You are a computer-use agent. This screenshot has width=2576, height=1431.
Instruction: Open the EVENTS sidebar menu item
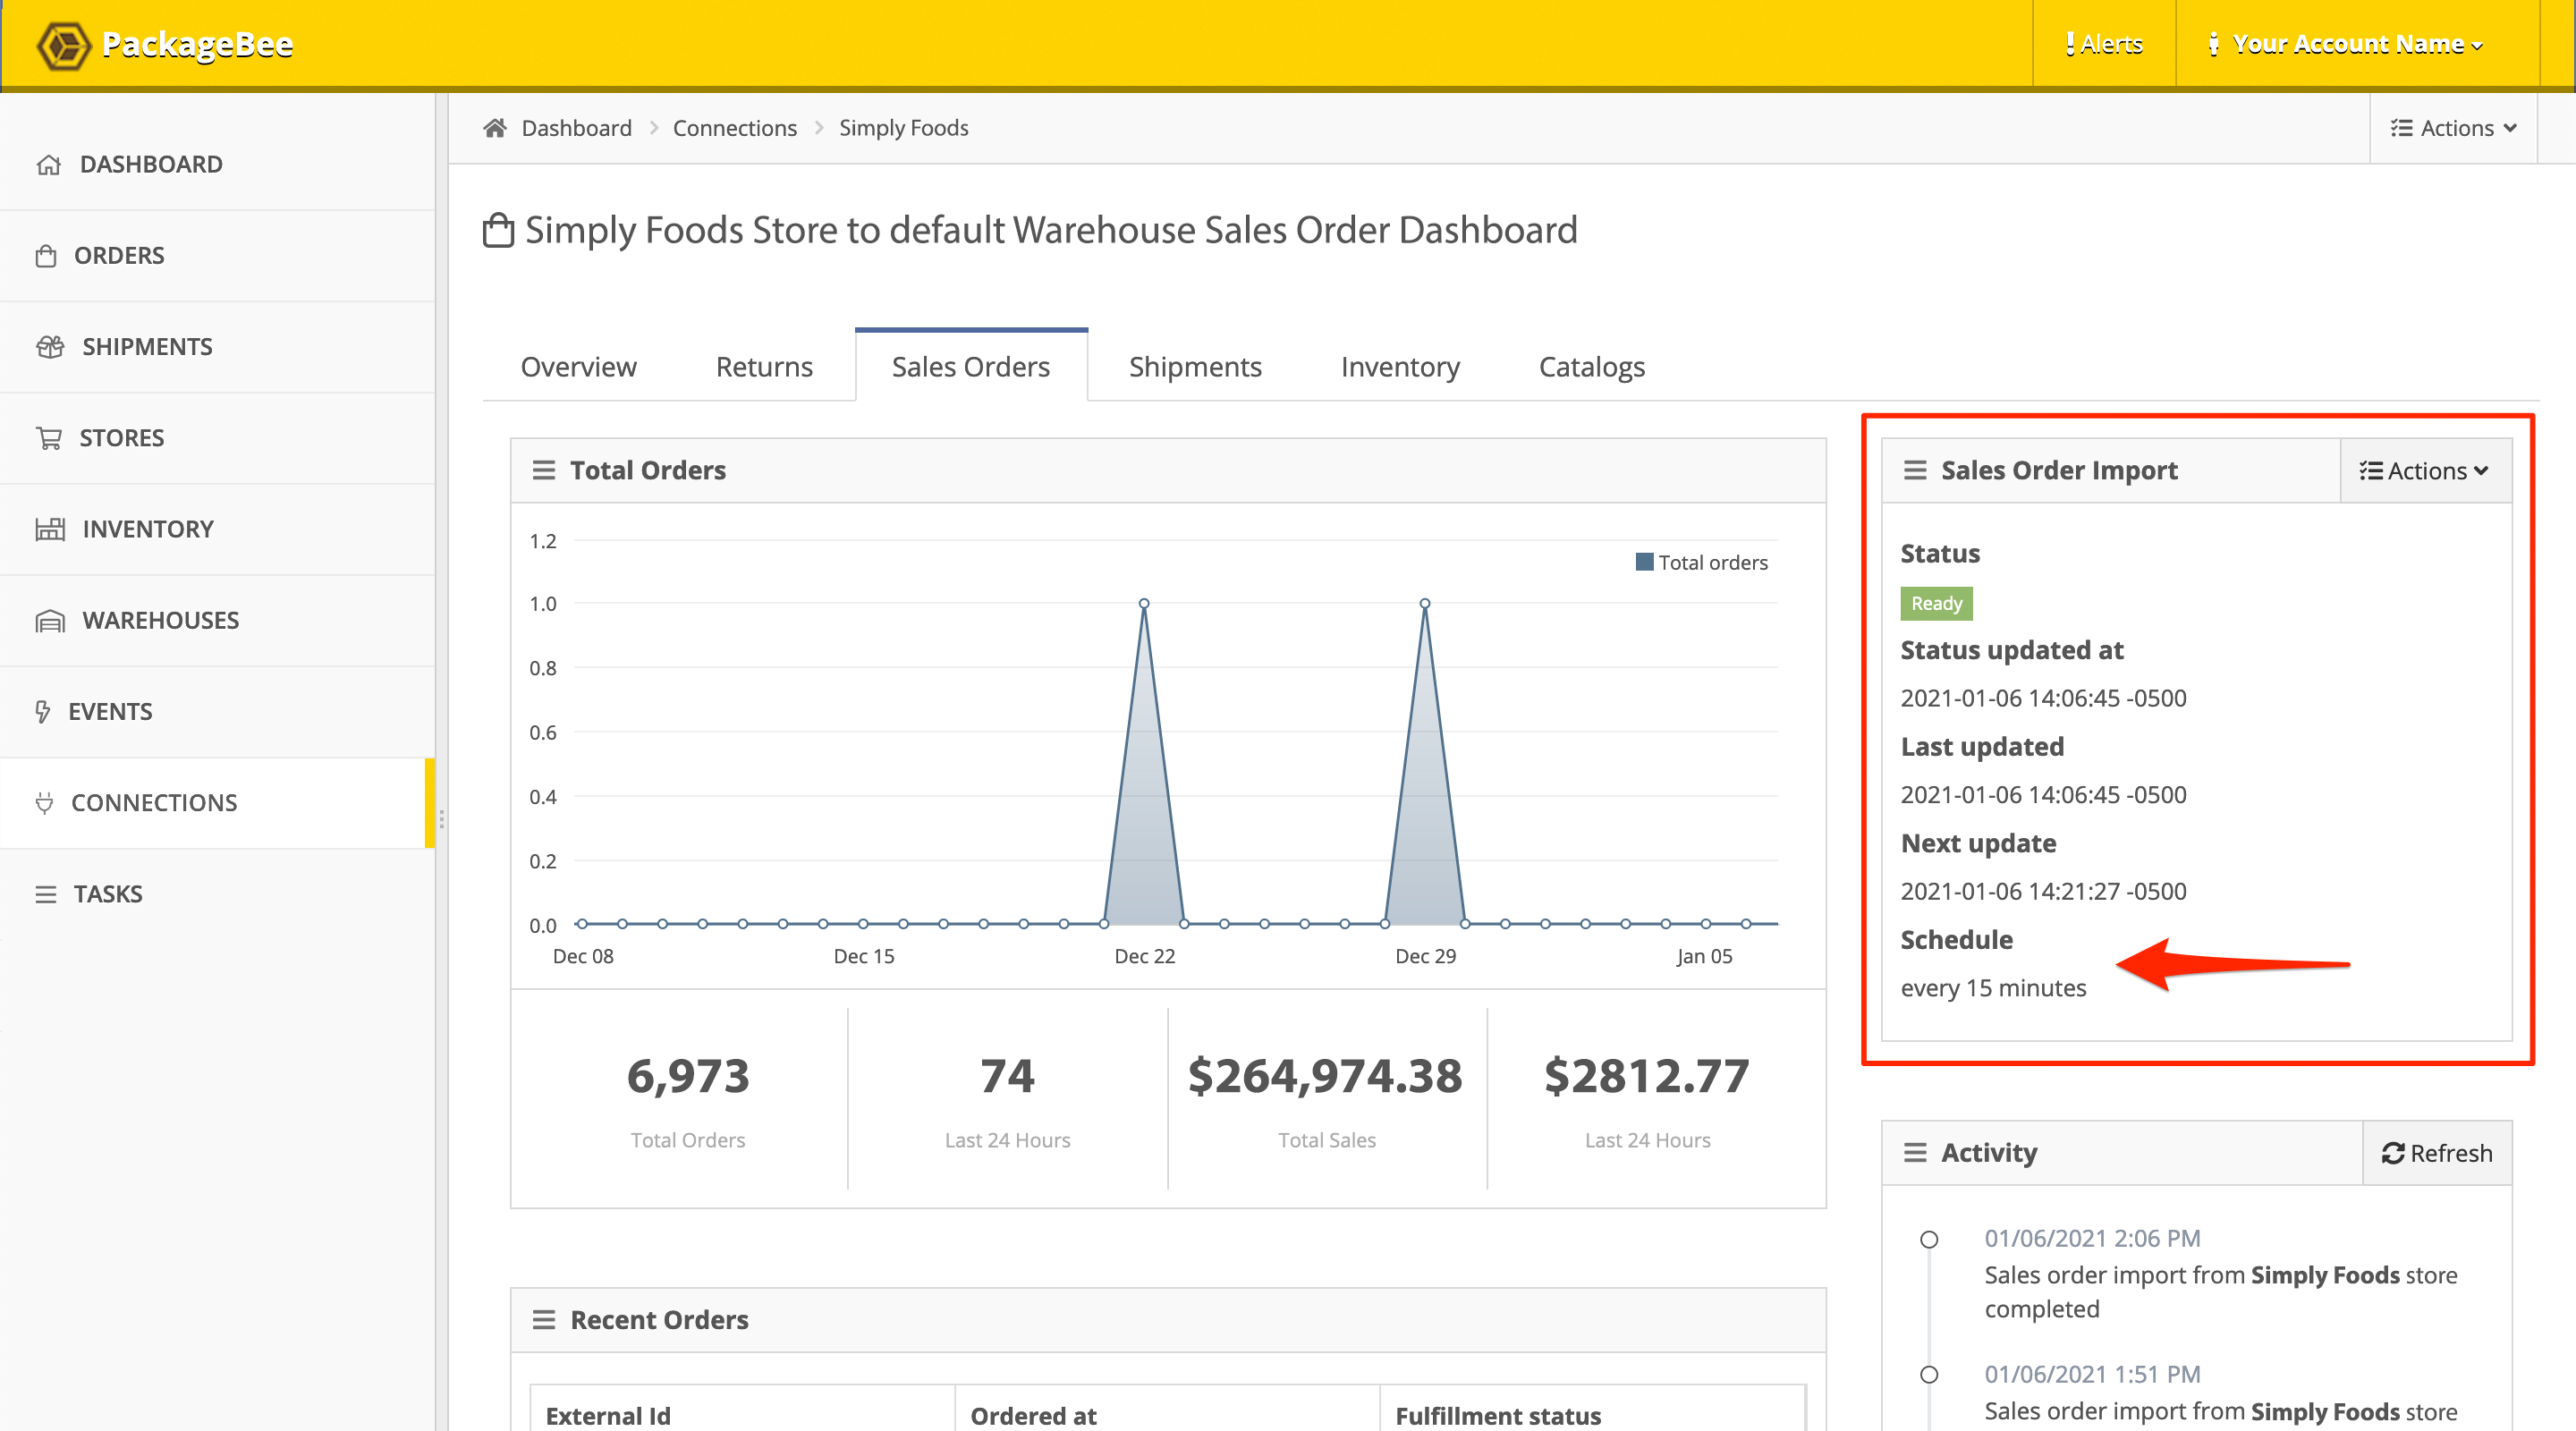point(217,712)
